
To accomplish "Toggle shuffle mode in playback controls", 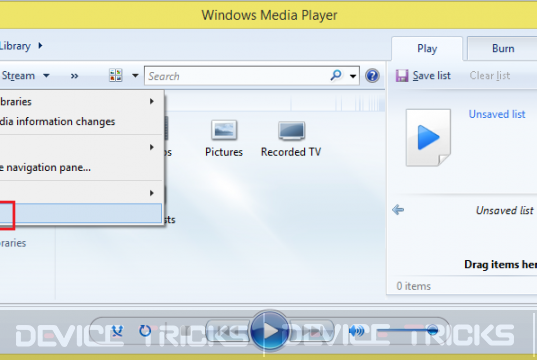I will pyautogui.click(x=117, y=331).
